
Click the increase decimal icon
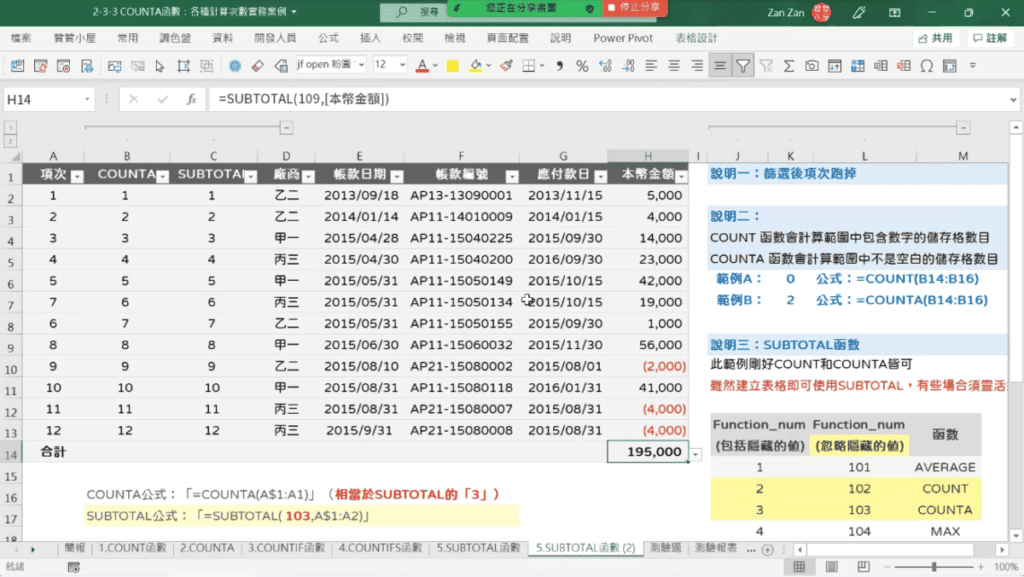tap(605, 66)
